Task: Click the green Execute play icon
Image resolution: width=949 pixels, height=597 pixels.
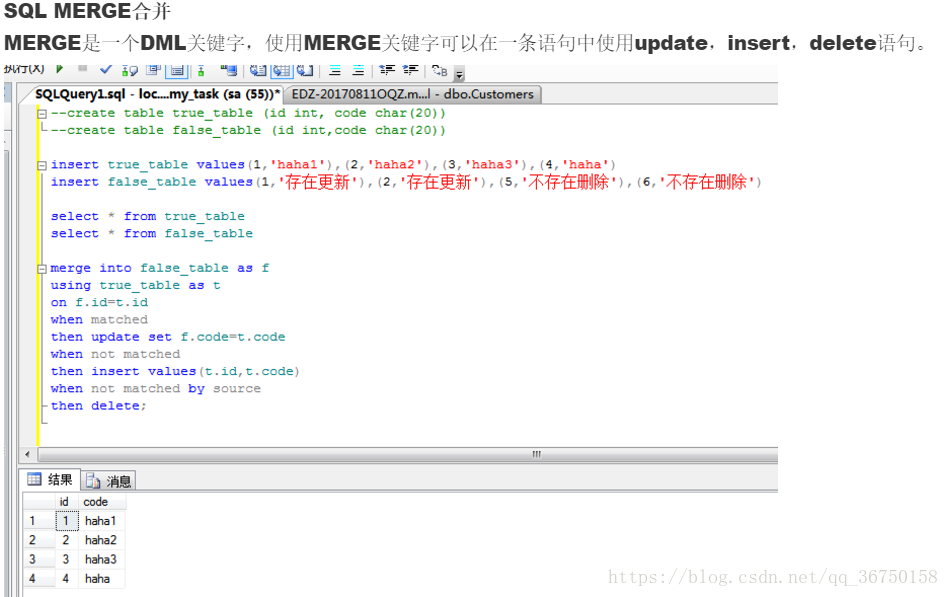Action: point(59,69)
